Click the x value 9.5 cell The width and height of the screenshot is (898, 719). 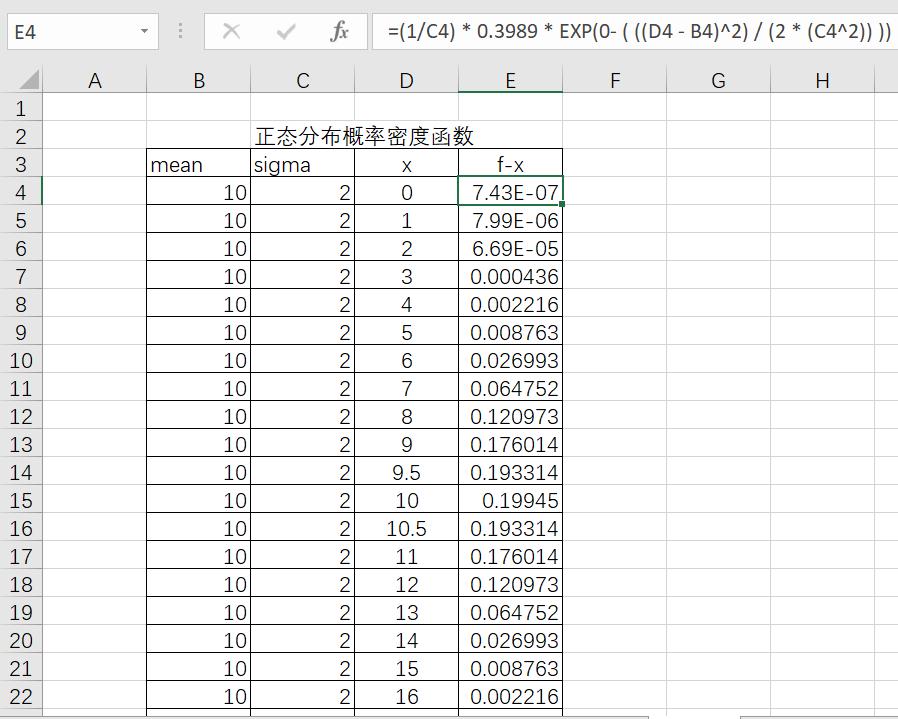(406, 472)
